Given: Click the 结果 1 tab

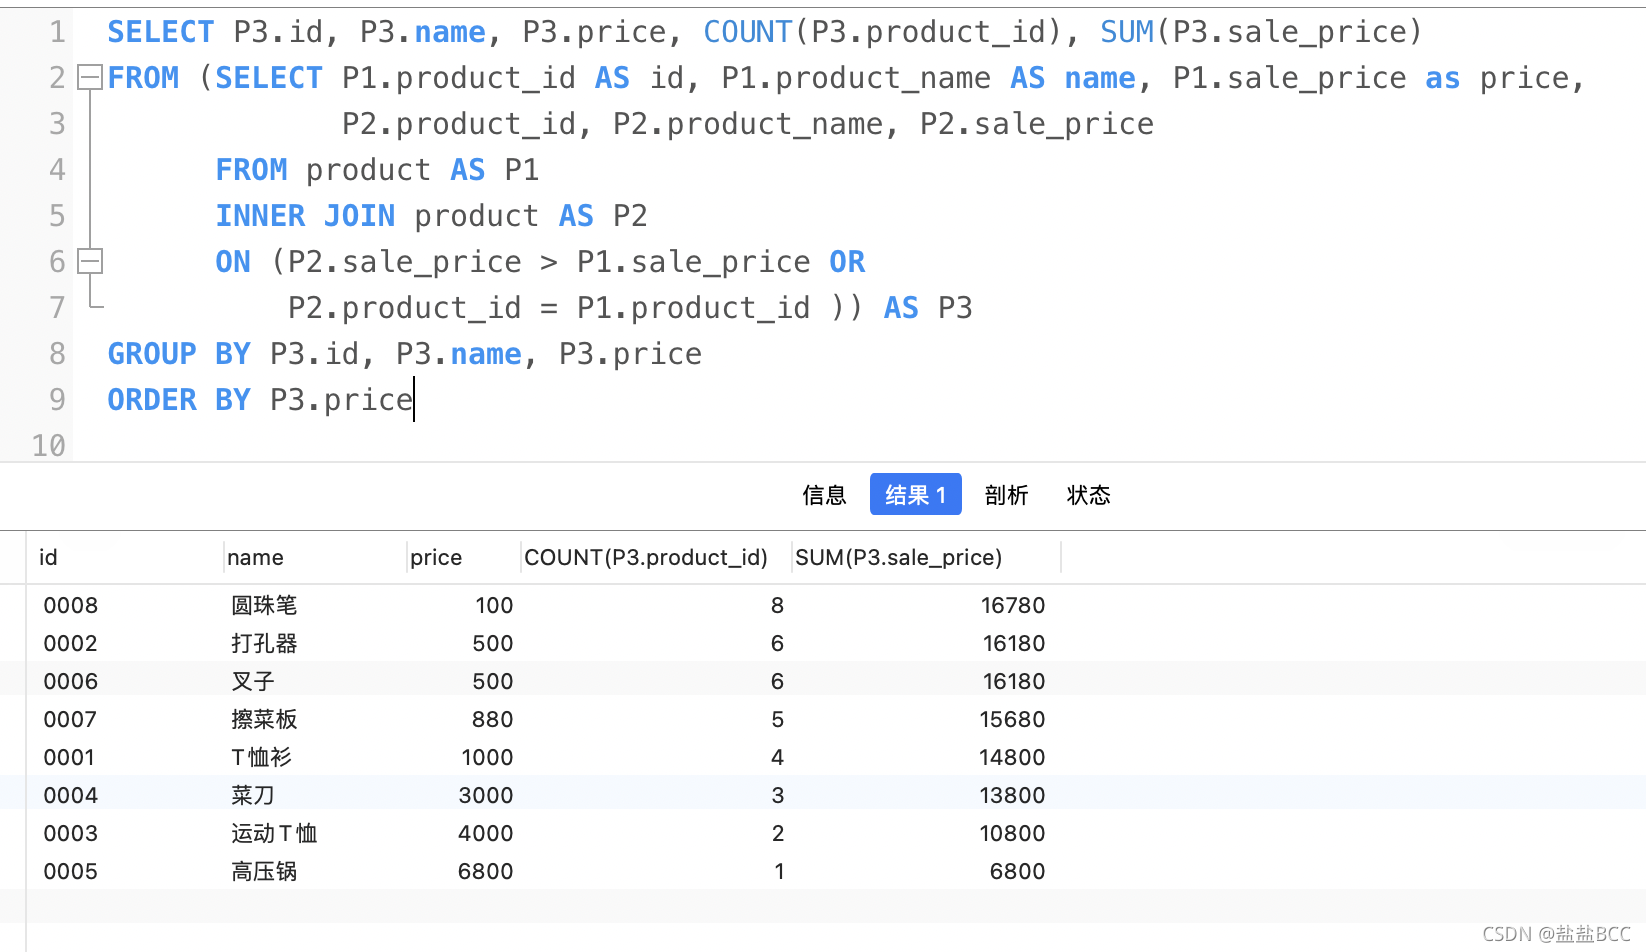Looking at the screenshot, I should tap(914, 494).
